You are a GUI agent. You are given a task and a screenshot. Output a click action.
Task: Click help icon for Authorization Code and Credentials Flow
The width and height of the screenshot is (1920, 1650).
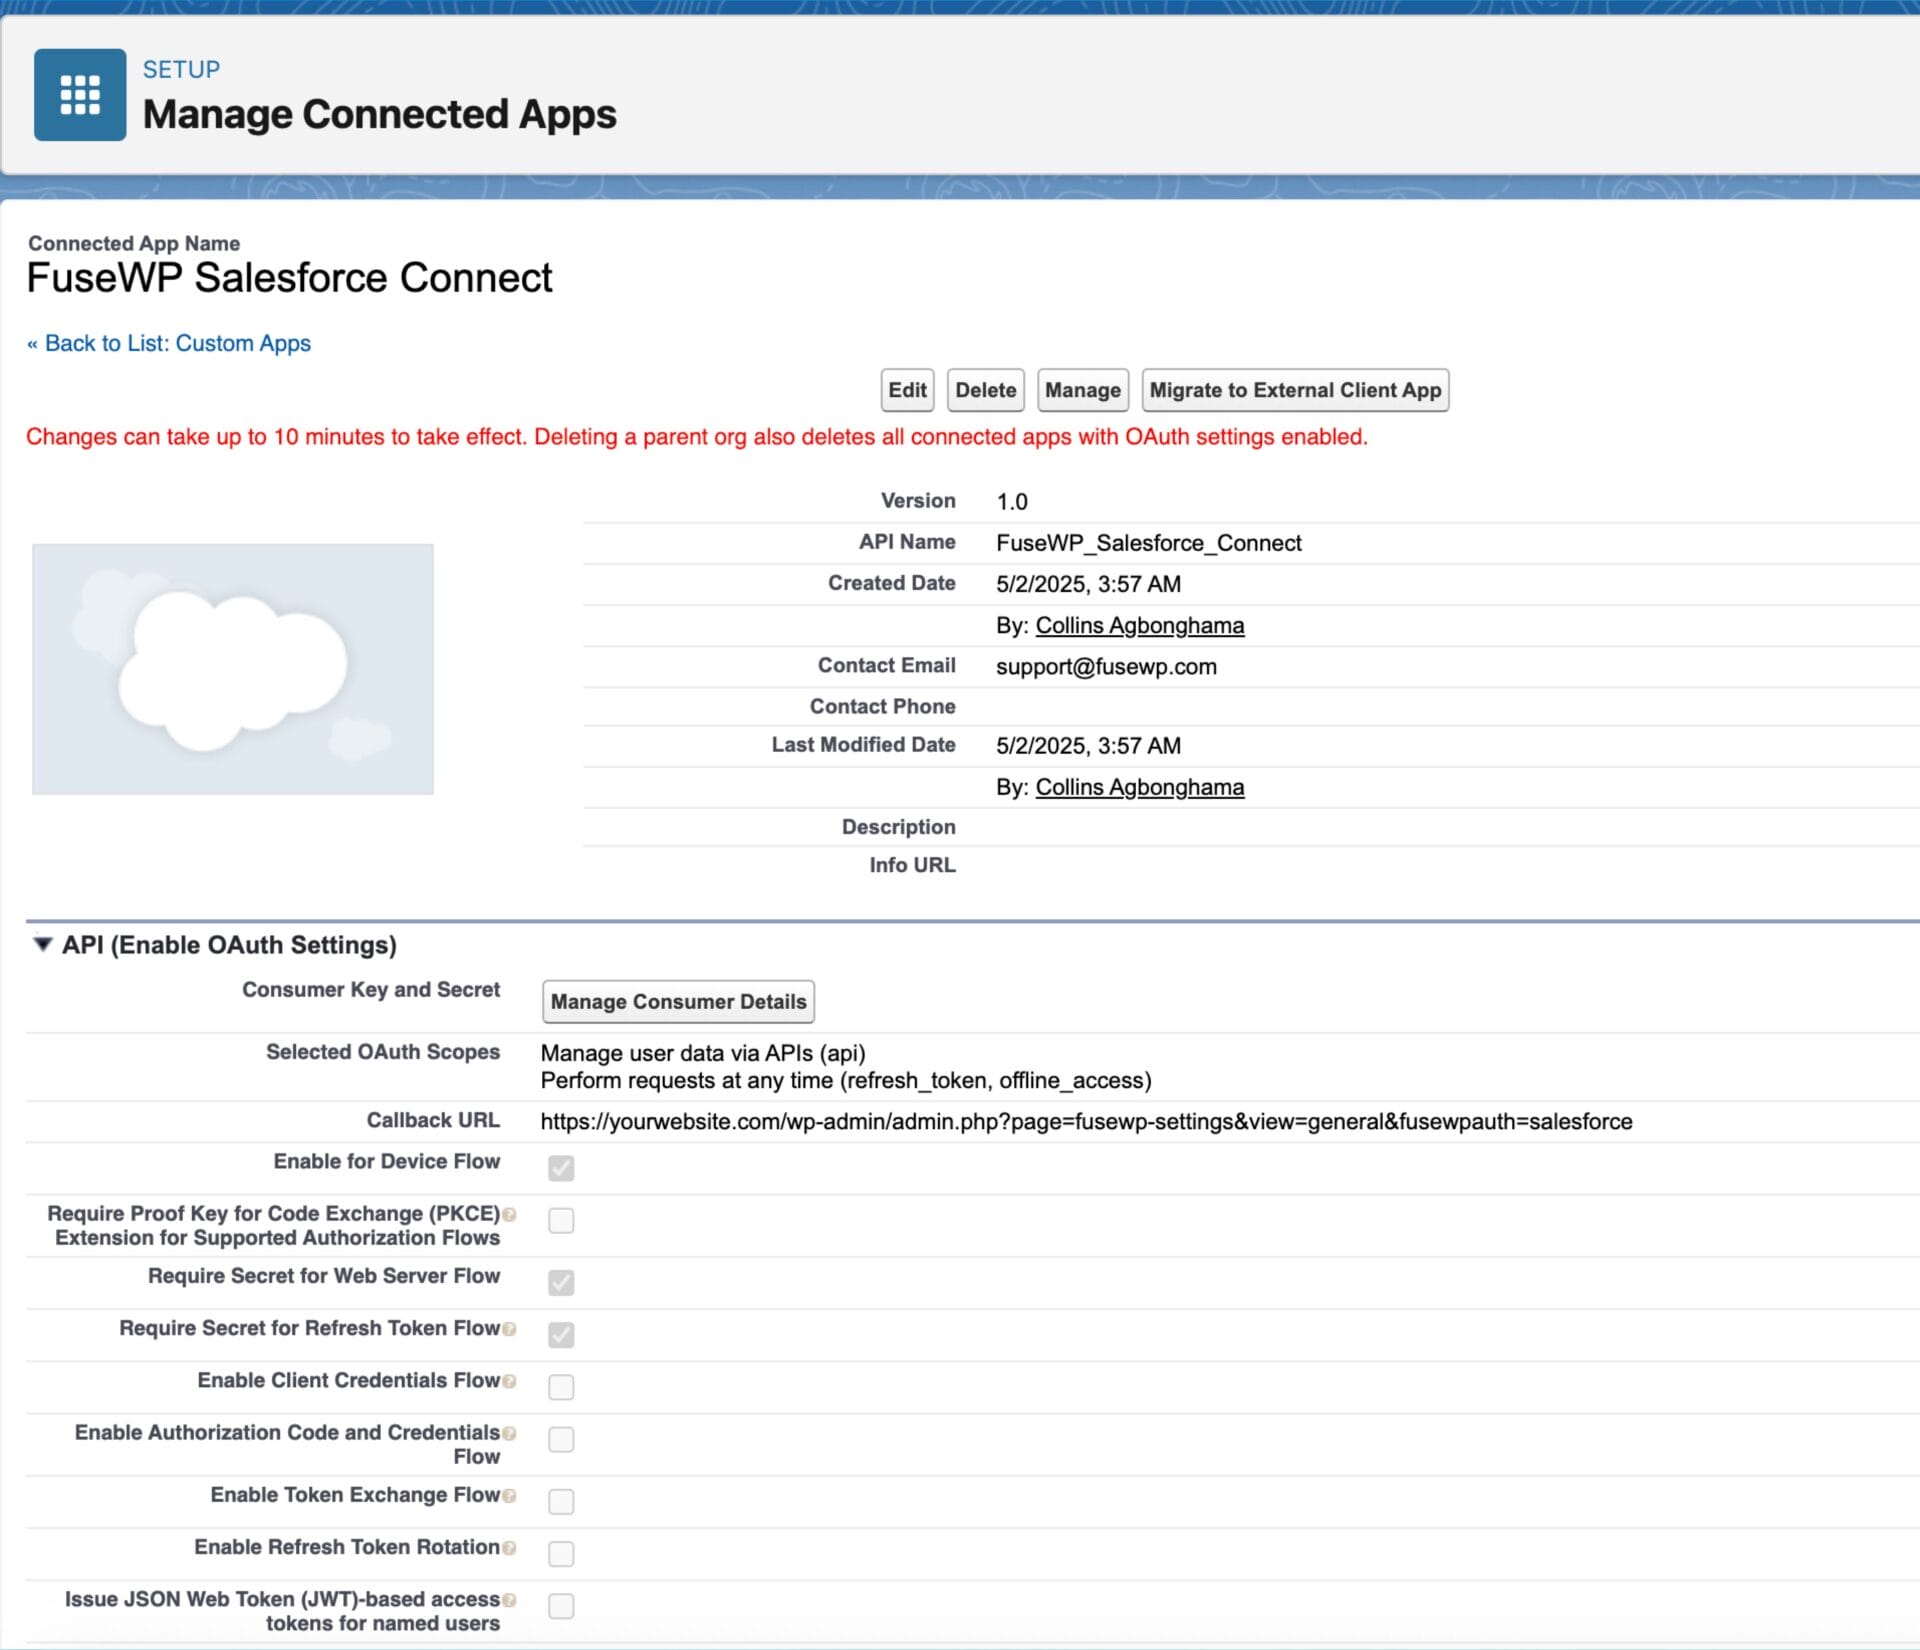pyautogui.click(x=510, y=1433)
